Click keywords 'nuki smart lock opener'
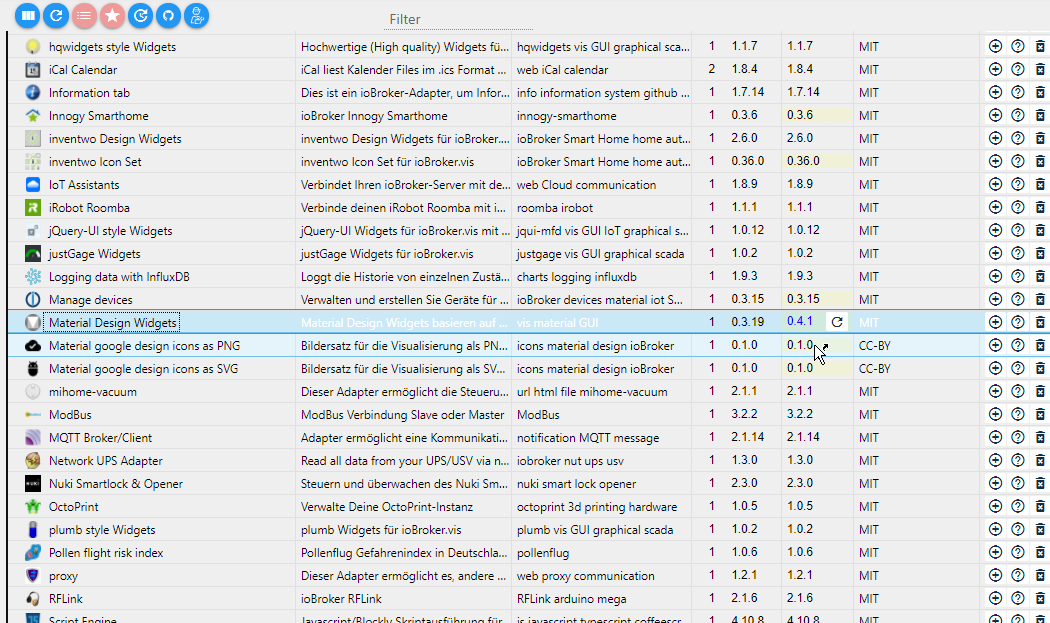The image size is (1050, 623). tap(576, 484)
